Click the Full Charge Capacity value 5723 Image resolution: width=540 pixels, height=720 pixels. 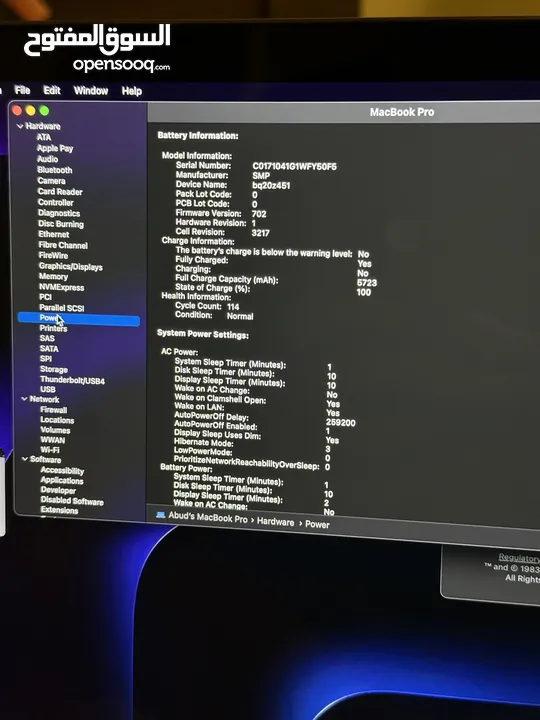pos(367,283)
